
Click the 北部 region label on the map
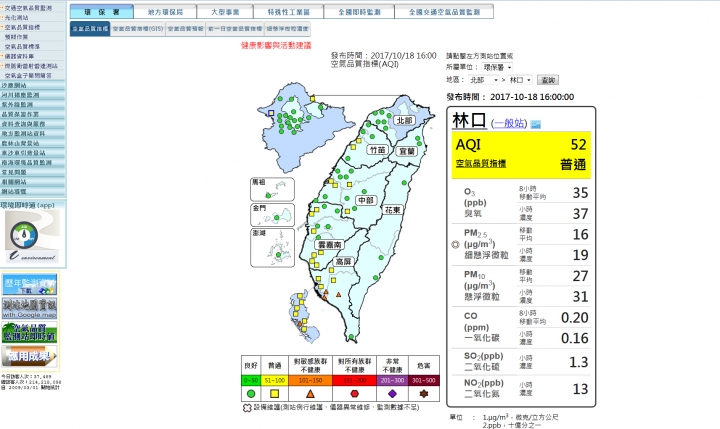click(x=405, y=120)
